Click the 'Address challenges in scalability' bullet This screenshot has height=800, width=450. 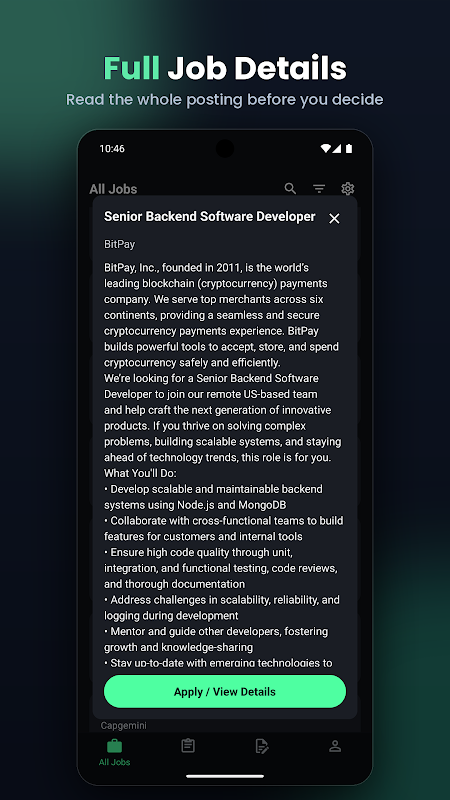pyautogui.click(x=222, y=608)
